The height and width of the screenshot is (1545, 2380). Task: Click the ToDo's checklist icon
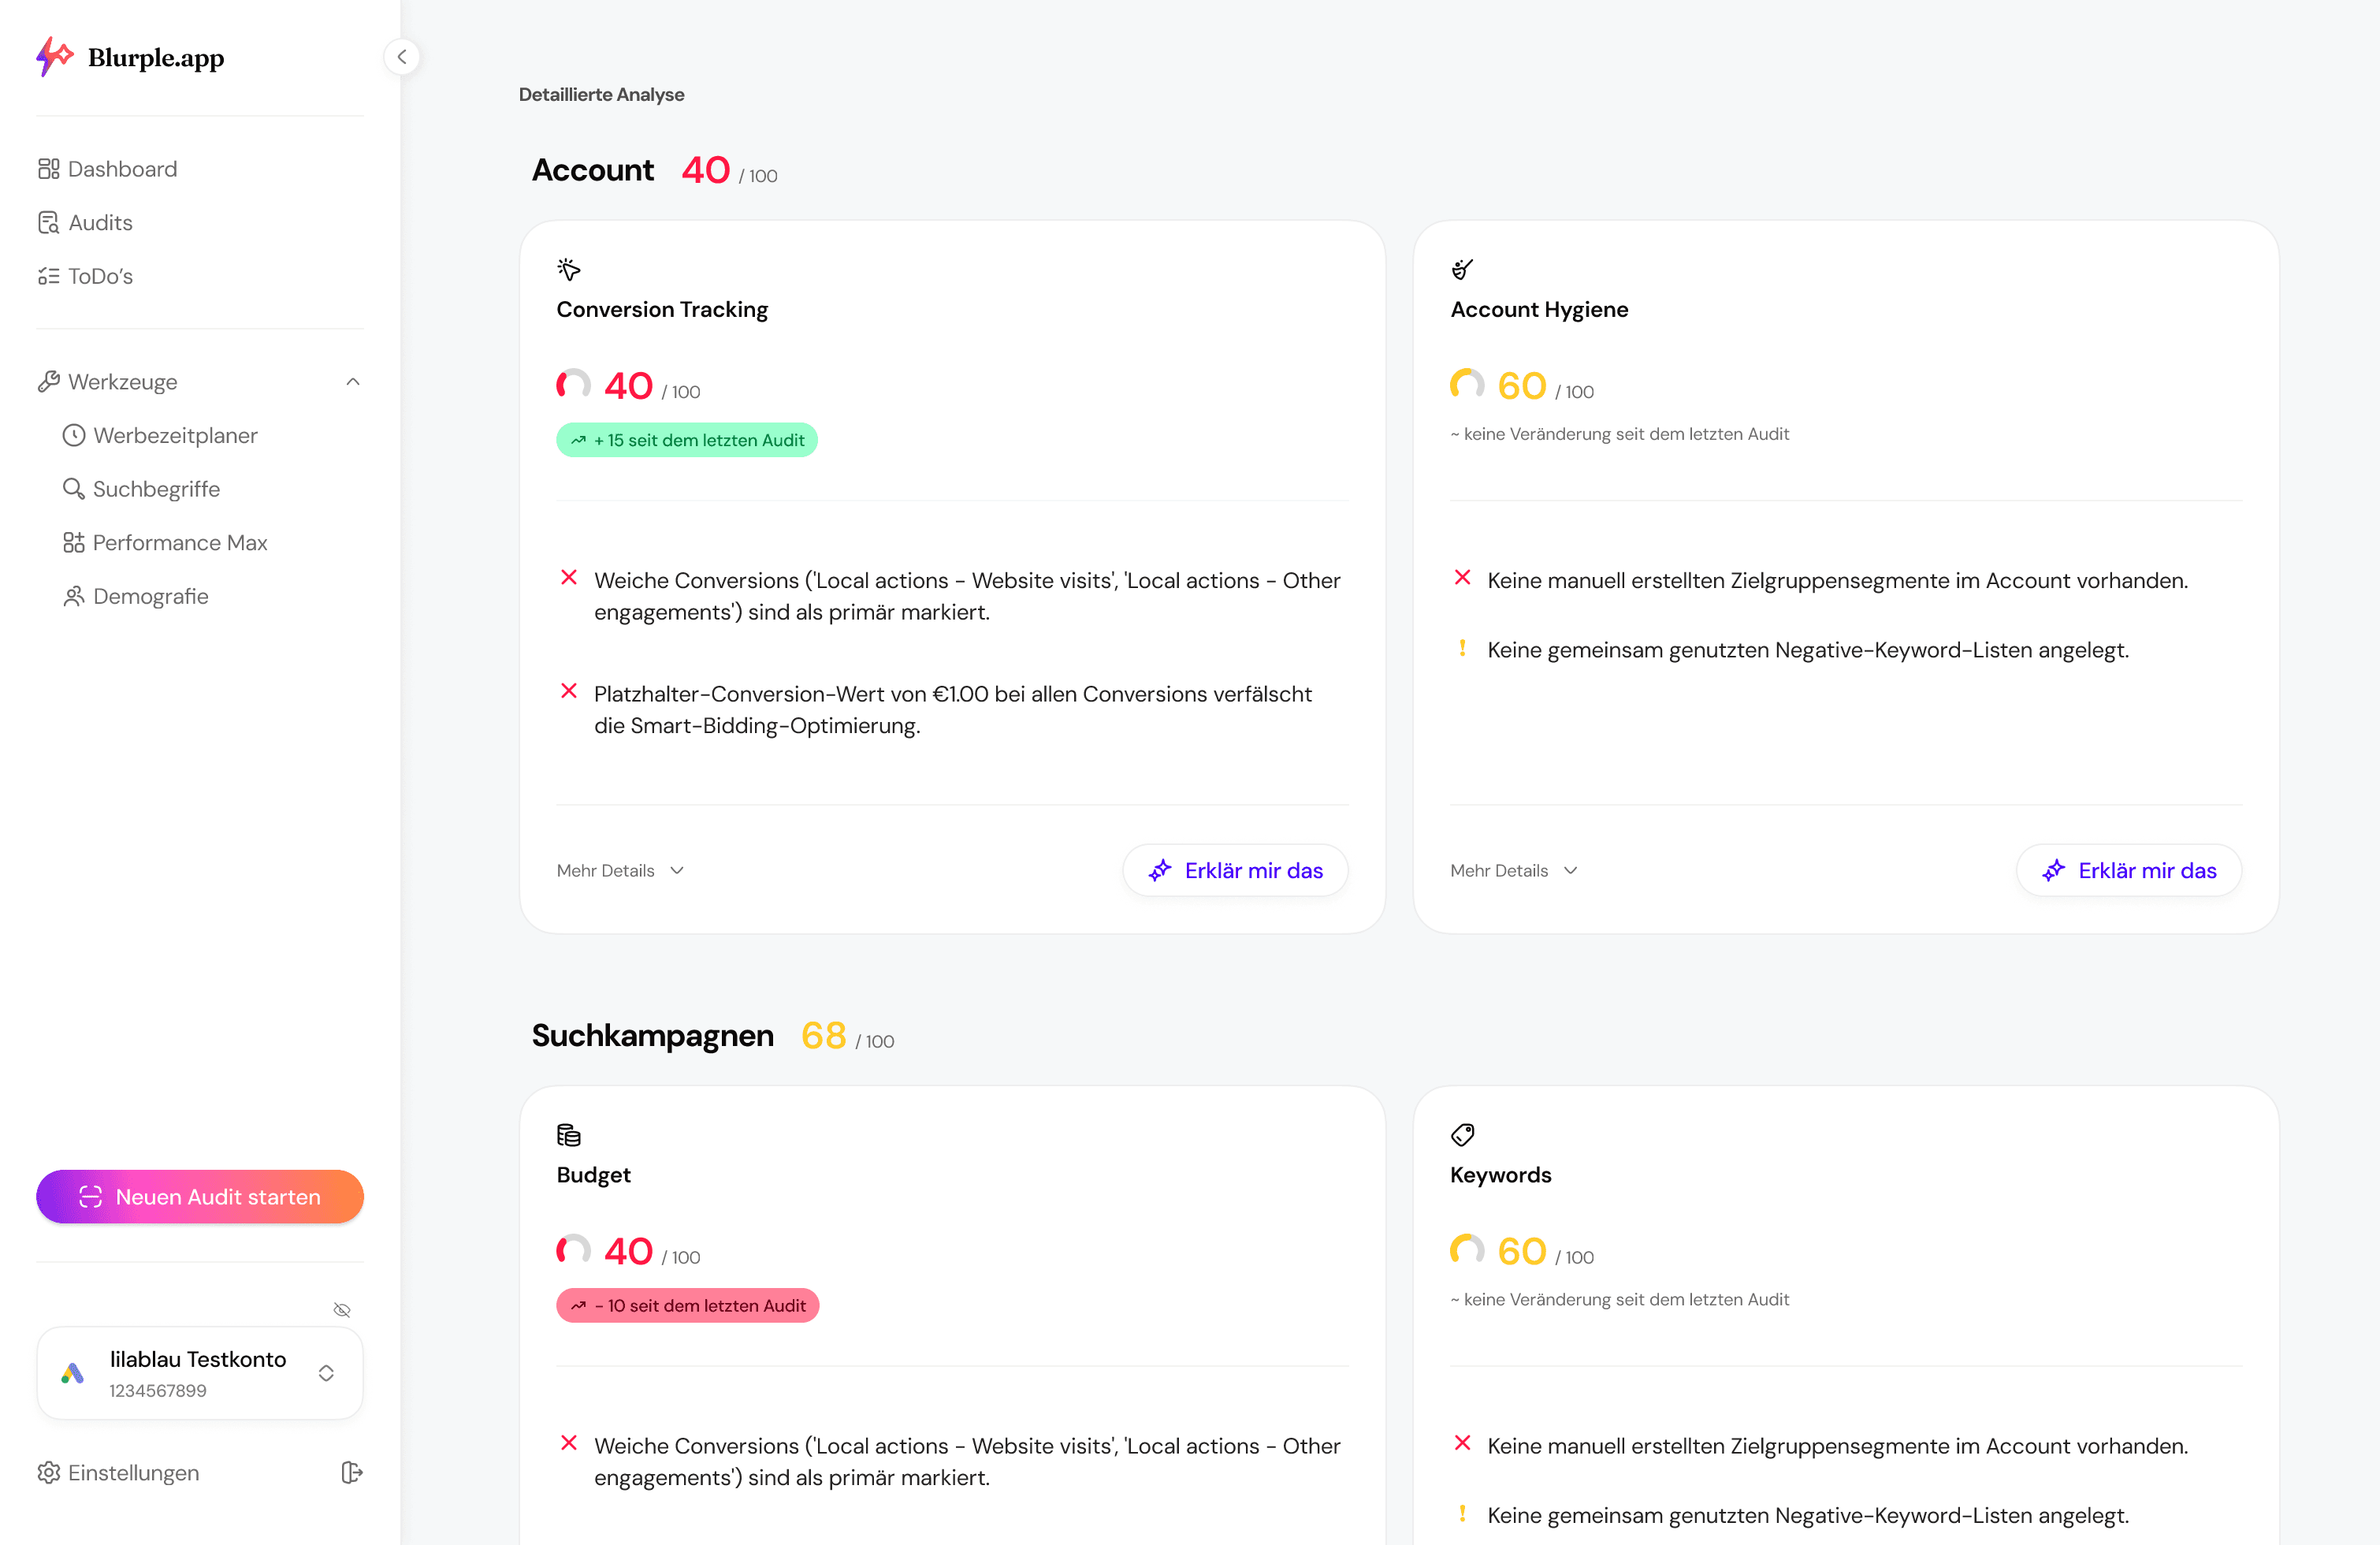coord(49,276)
